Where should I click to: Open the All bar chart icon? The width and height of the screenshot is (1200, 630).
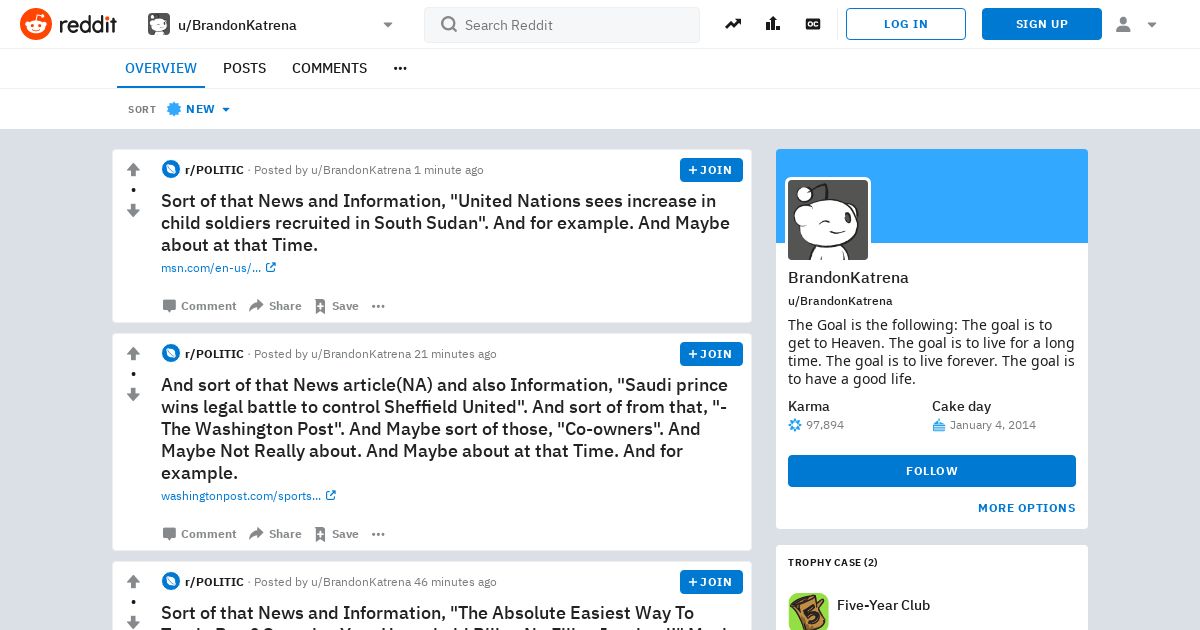tap(773, 24)
